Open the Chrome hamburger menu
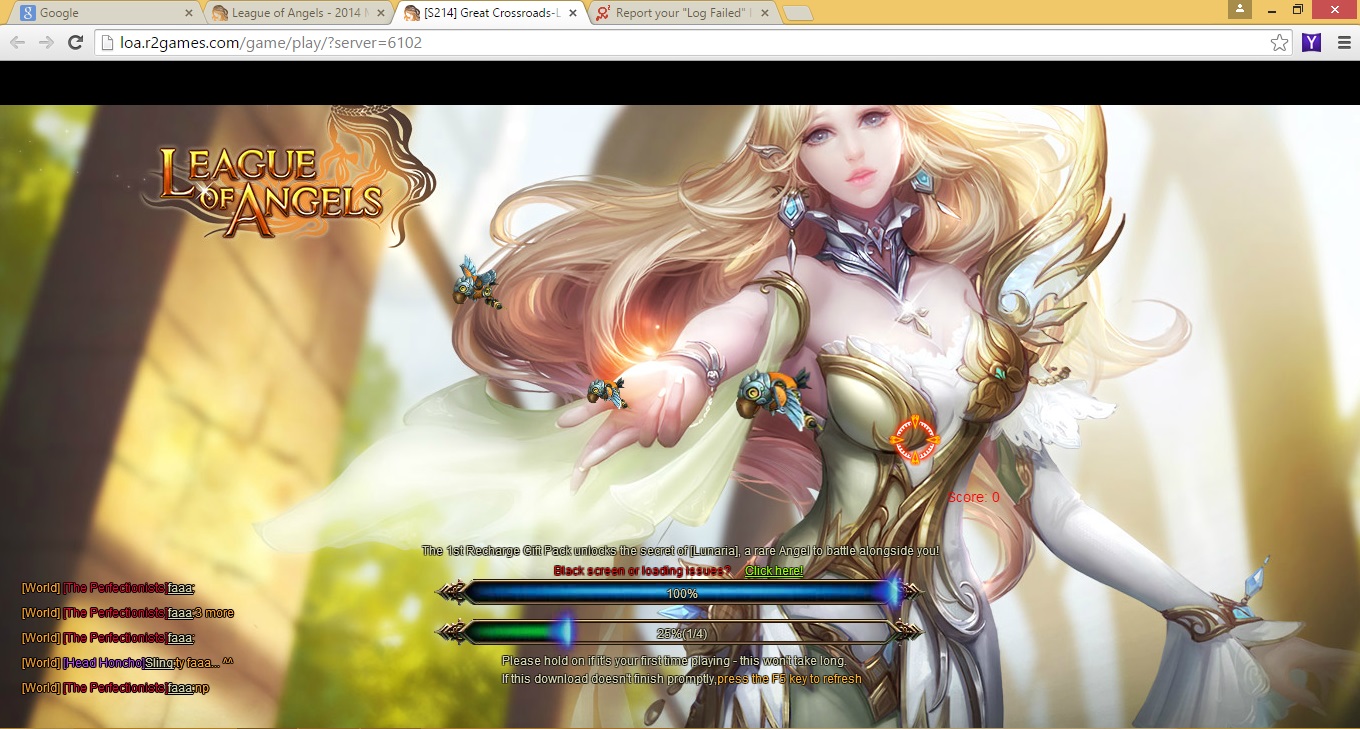Screen dimensions: 1360x729 (1343, 42)
